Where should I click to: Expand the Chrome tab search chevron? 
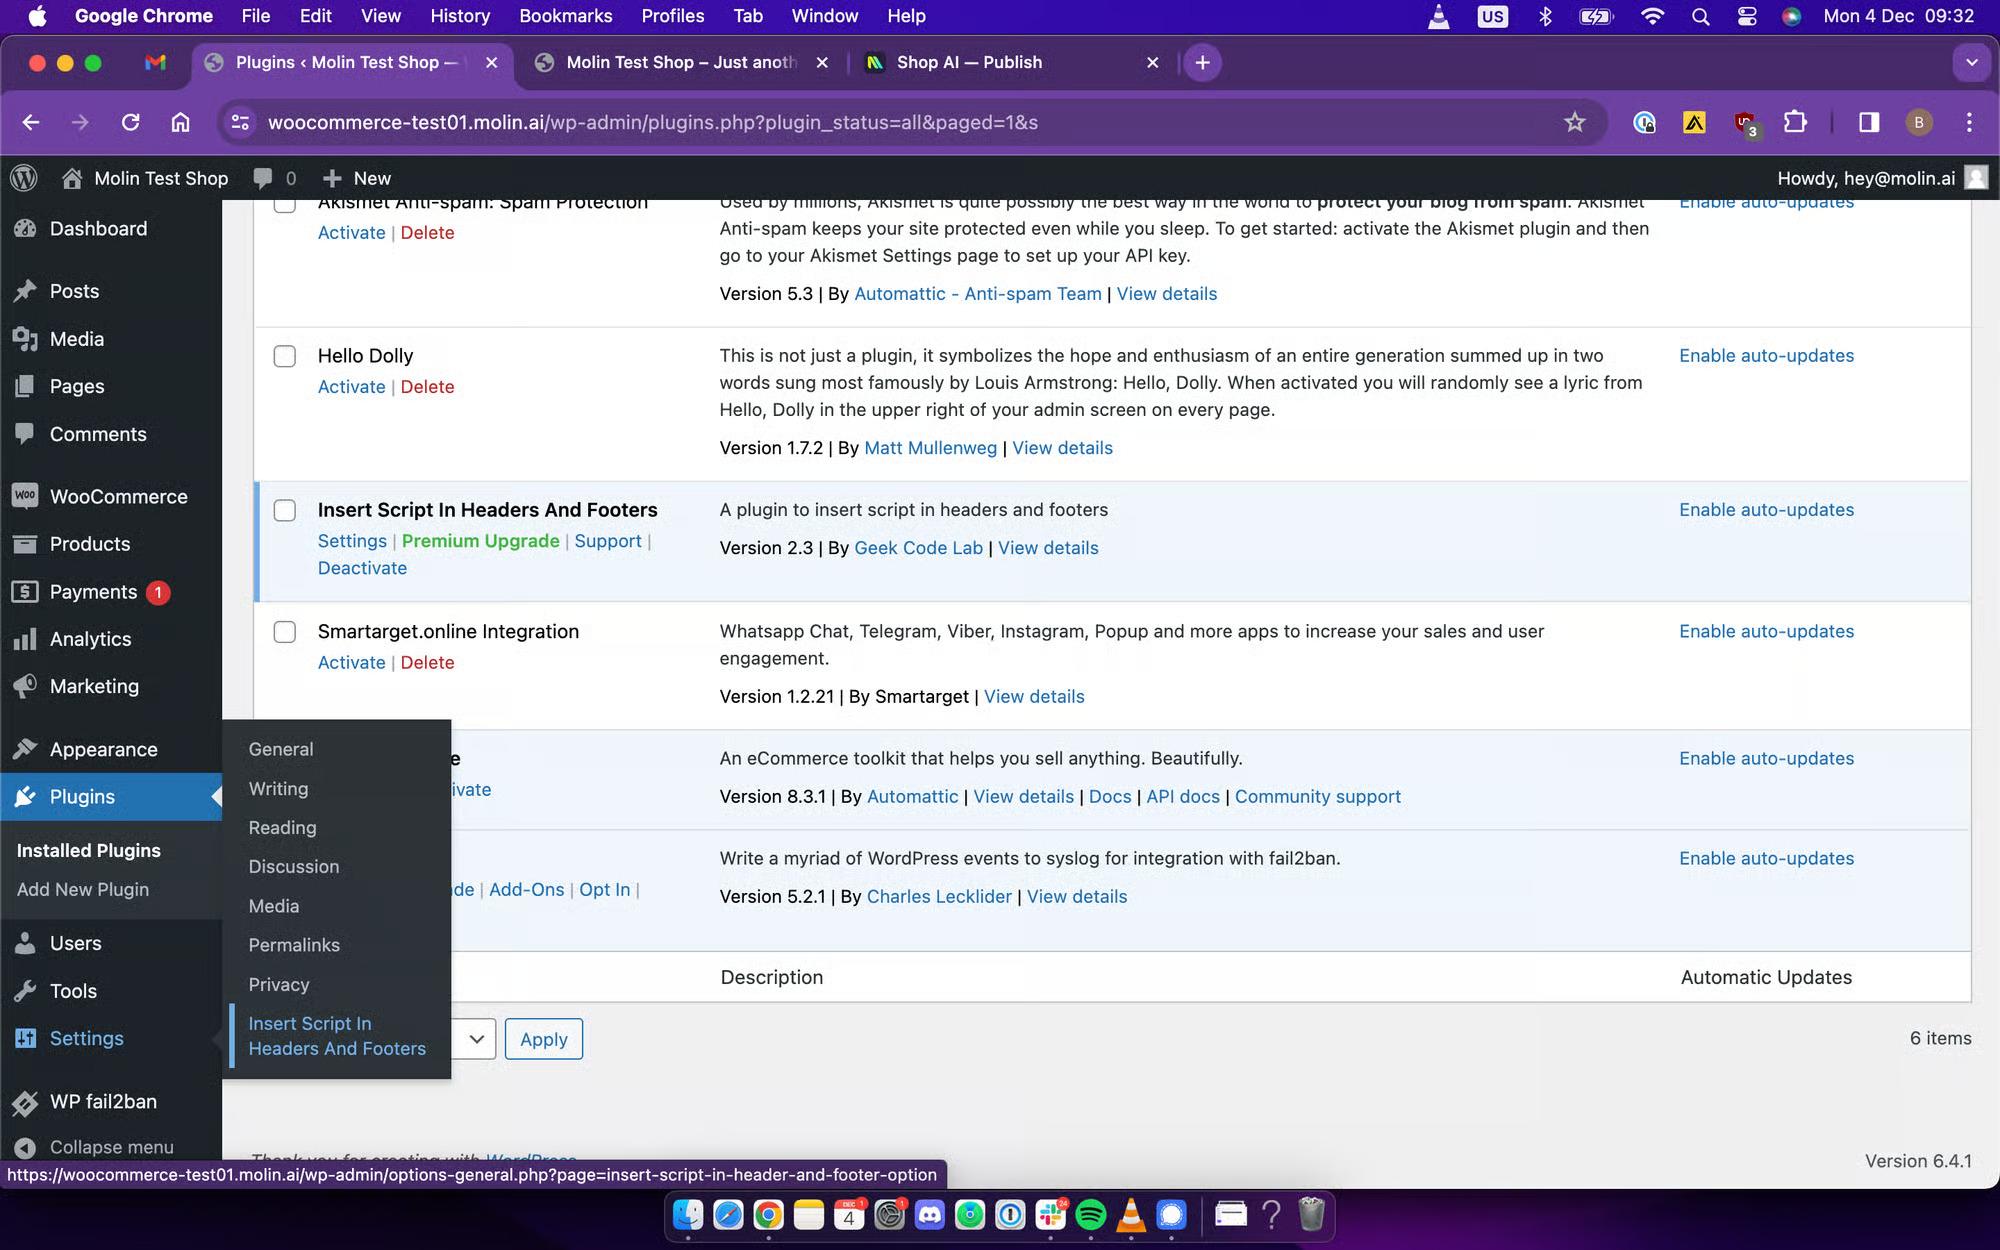click(x=1971, y=62)
